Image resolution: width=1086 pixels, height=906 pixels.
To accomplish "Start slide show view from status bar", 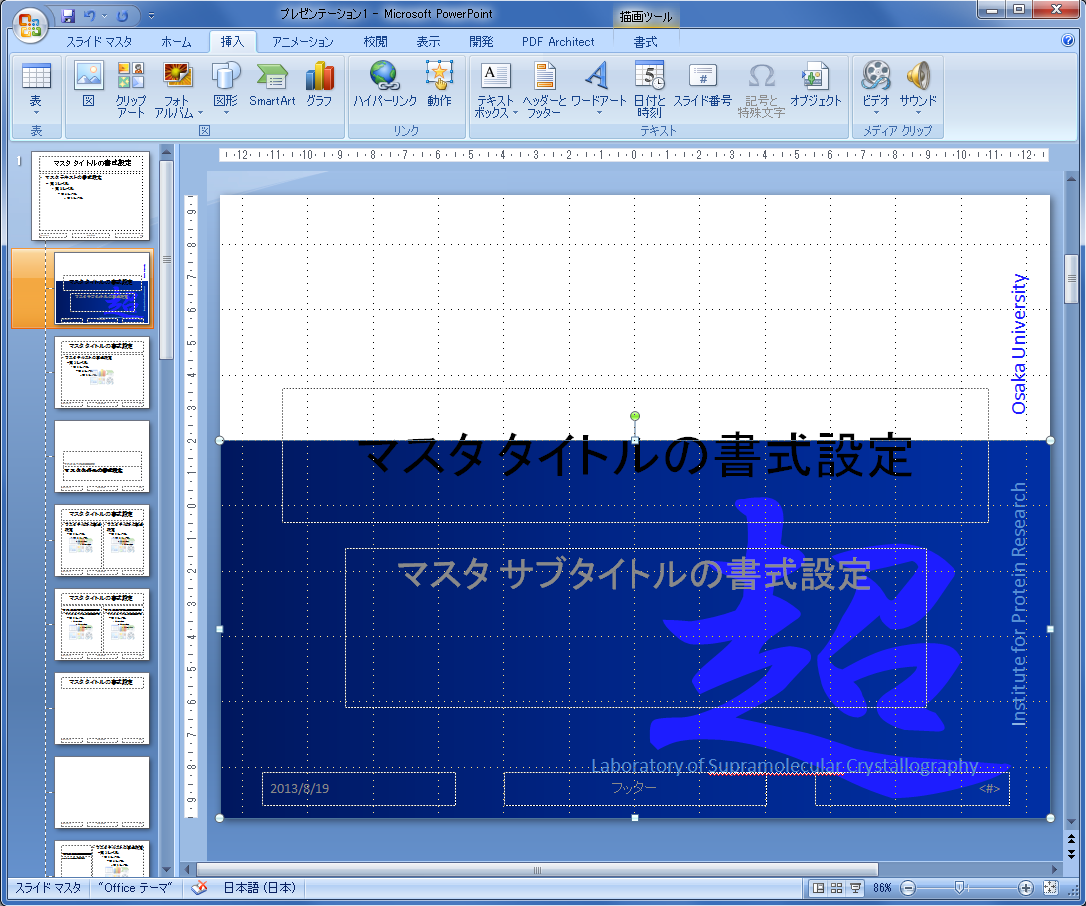I will coord(855,888).
